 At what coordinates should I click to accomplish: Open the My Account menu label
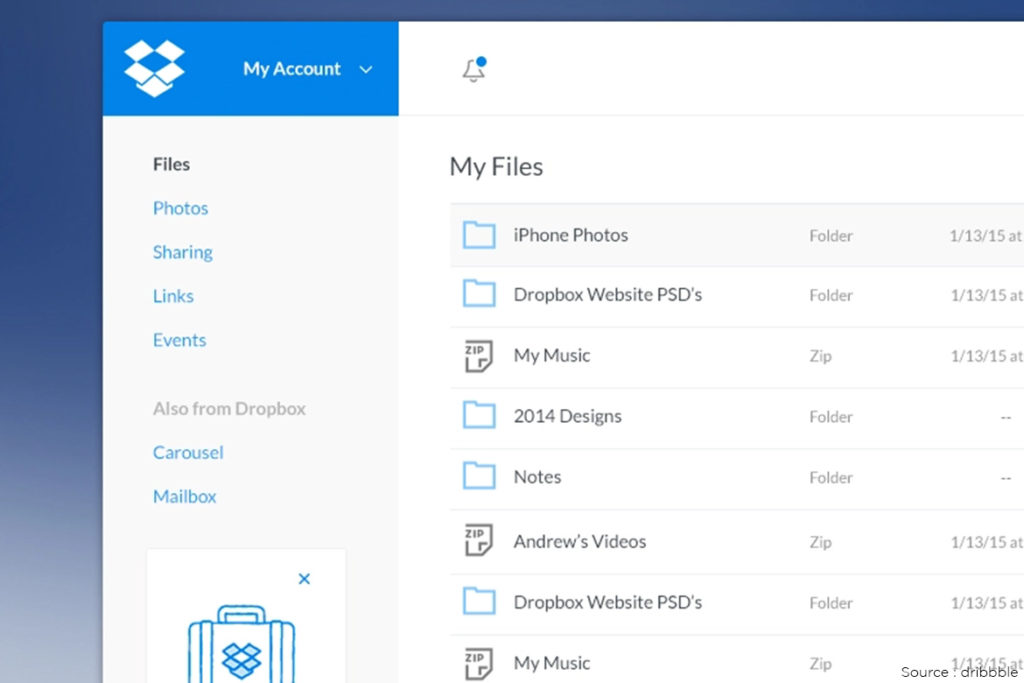click(292, 69)
